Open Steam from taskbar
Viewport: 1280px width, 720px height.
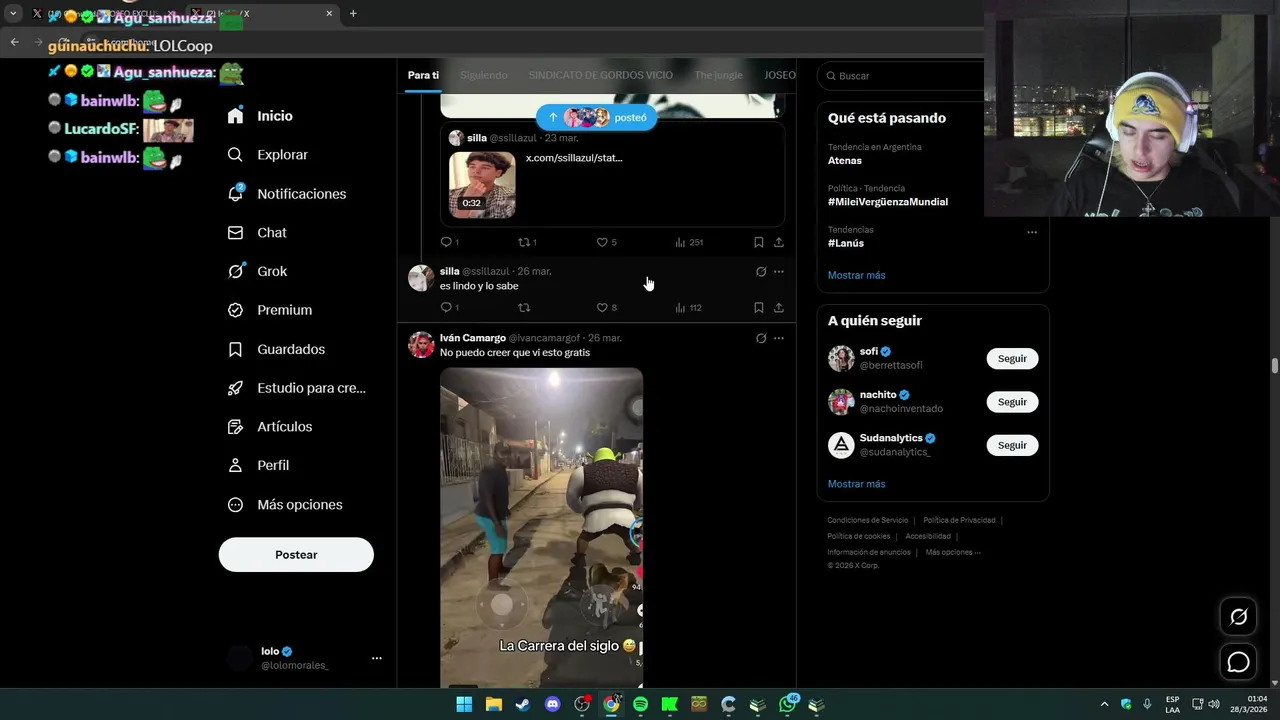(x=523, y=704)
